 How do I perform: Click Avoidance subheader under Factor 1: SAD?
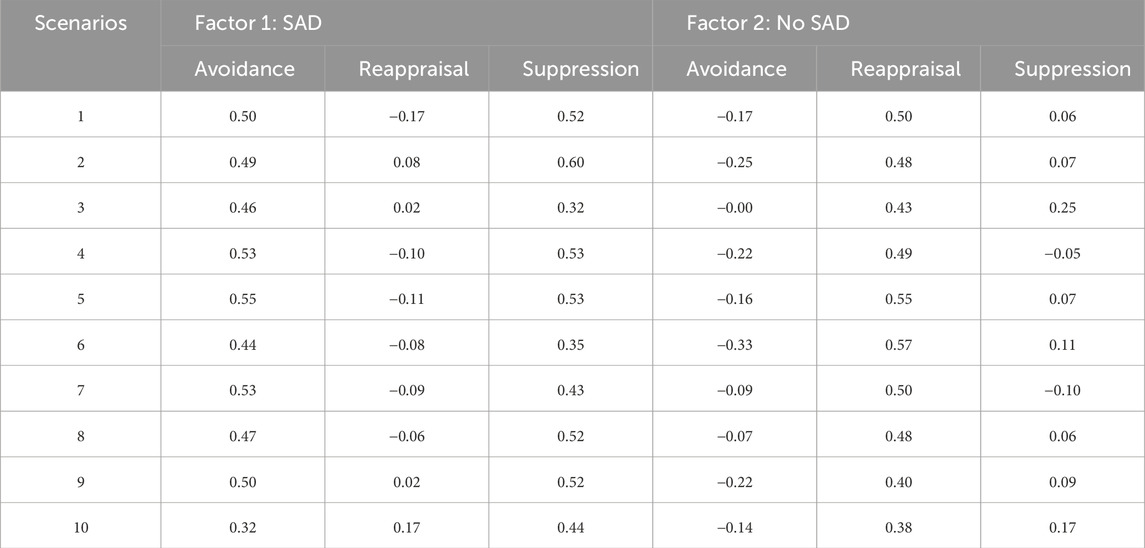(x=245, y=69)
